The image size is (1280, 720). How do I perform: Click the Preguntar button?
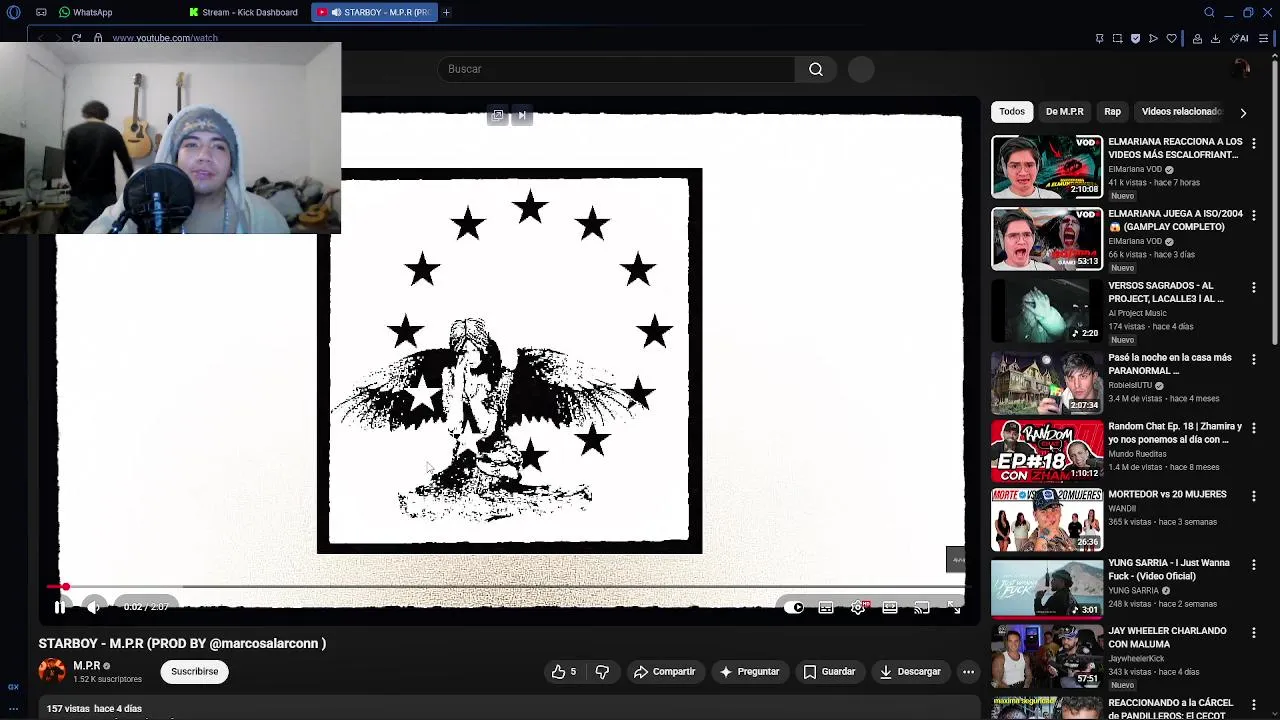(x=749, y=672)
